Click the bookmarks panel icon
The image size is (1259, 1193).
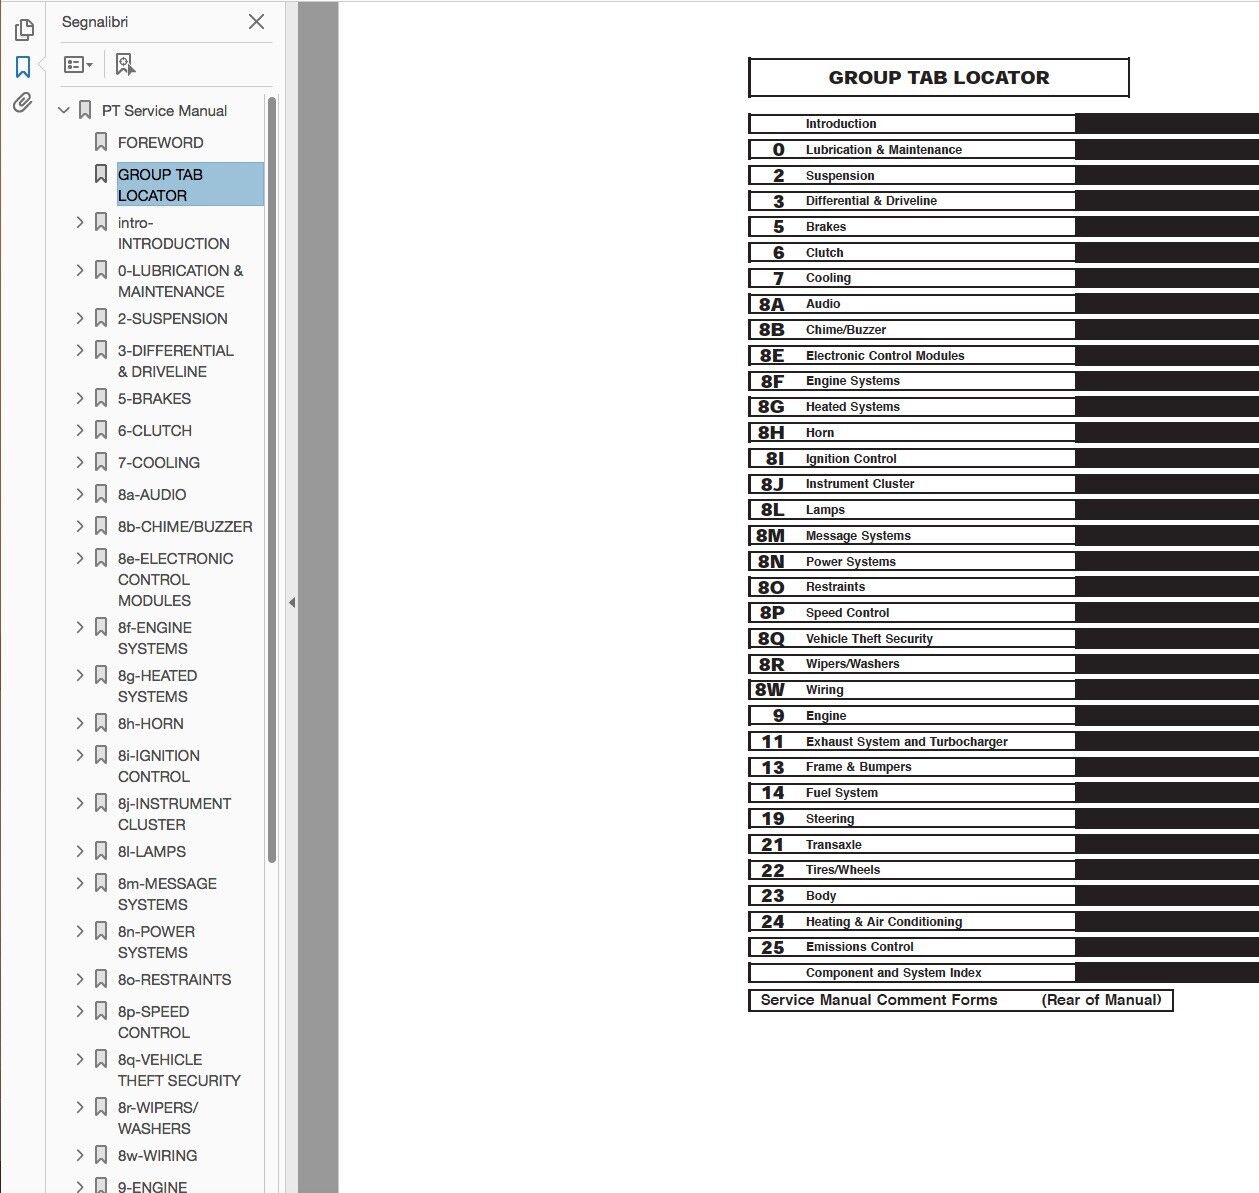click(x=23, y=67)
